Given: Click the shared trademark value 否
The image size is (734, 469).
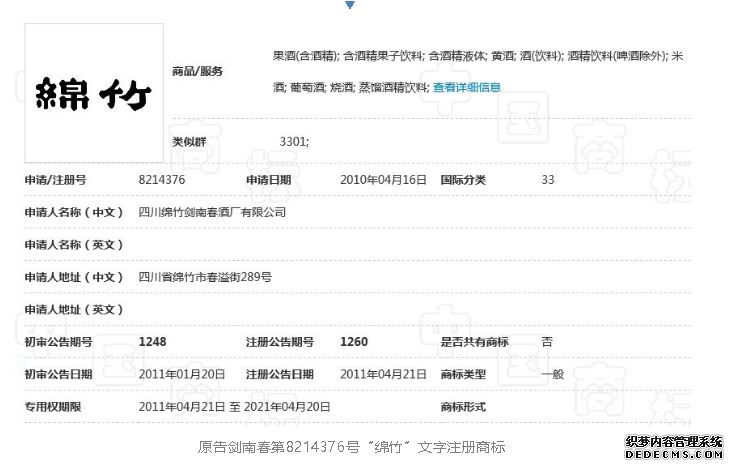Looking at the screenshot, I should click(x=547, y=342).
